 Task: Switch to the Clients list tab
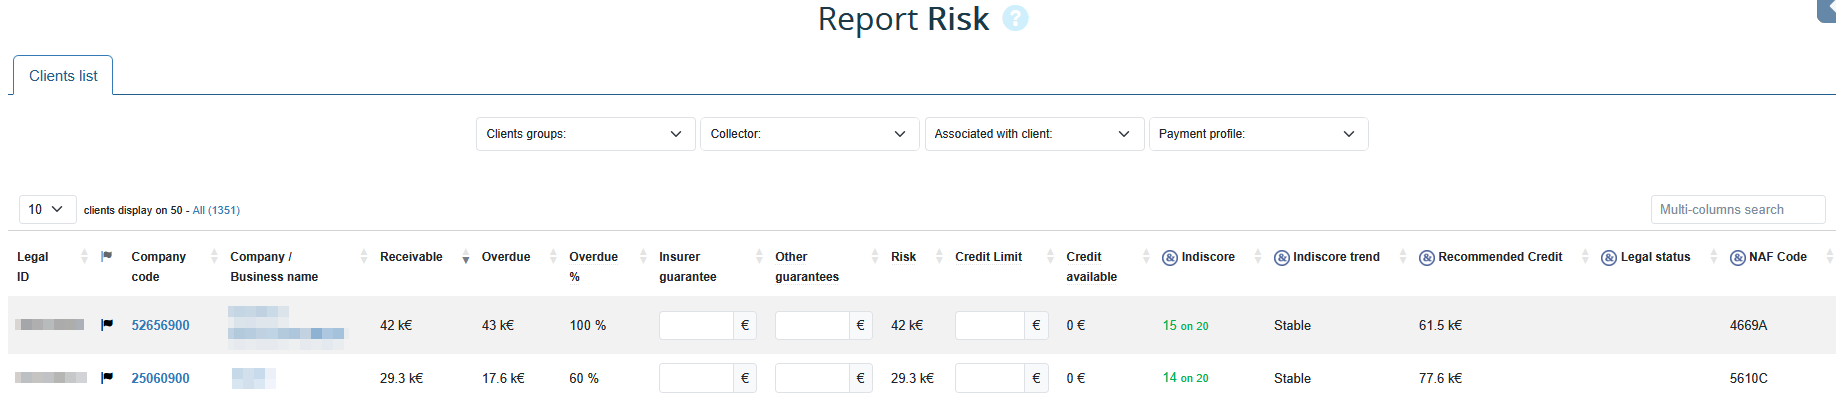[63, 76]
